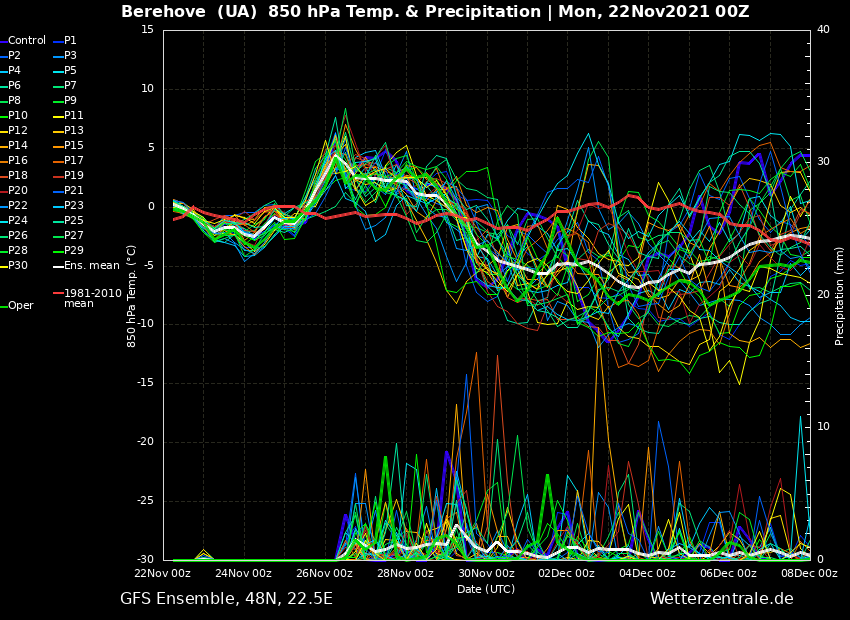This screenshot has width=850, height=620.
Task: Select the P29 legend item
Action: coord(74,251)
